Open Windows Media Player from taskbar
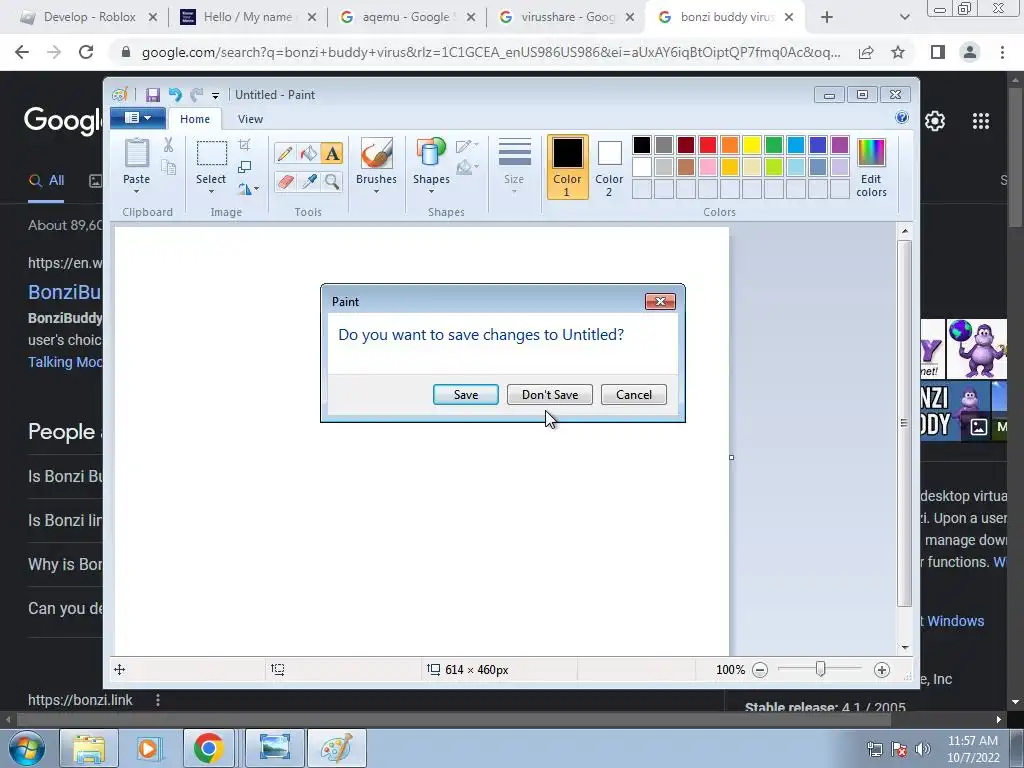The height and width of the screenshot is (768, 1024). tap(148, 748)
